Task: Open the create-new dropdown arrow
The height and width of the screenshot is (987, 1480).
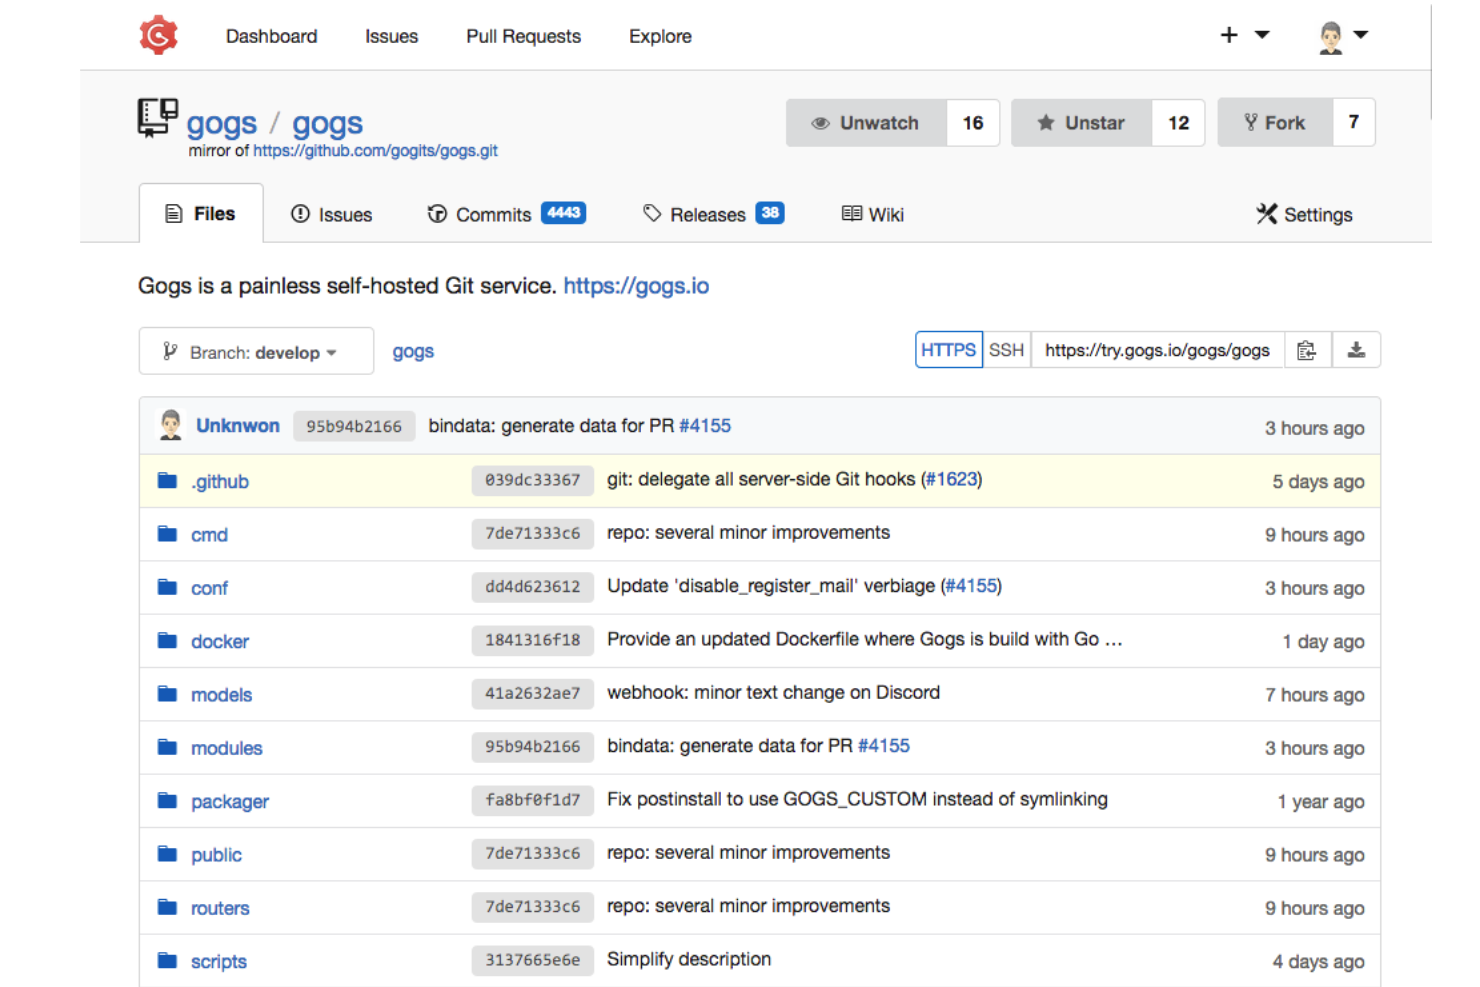Action: [x=1260, y=34]
